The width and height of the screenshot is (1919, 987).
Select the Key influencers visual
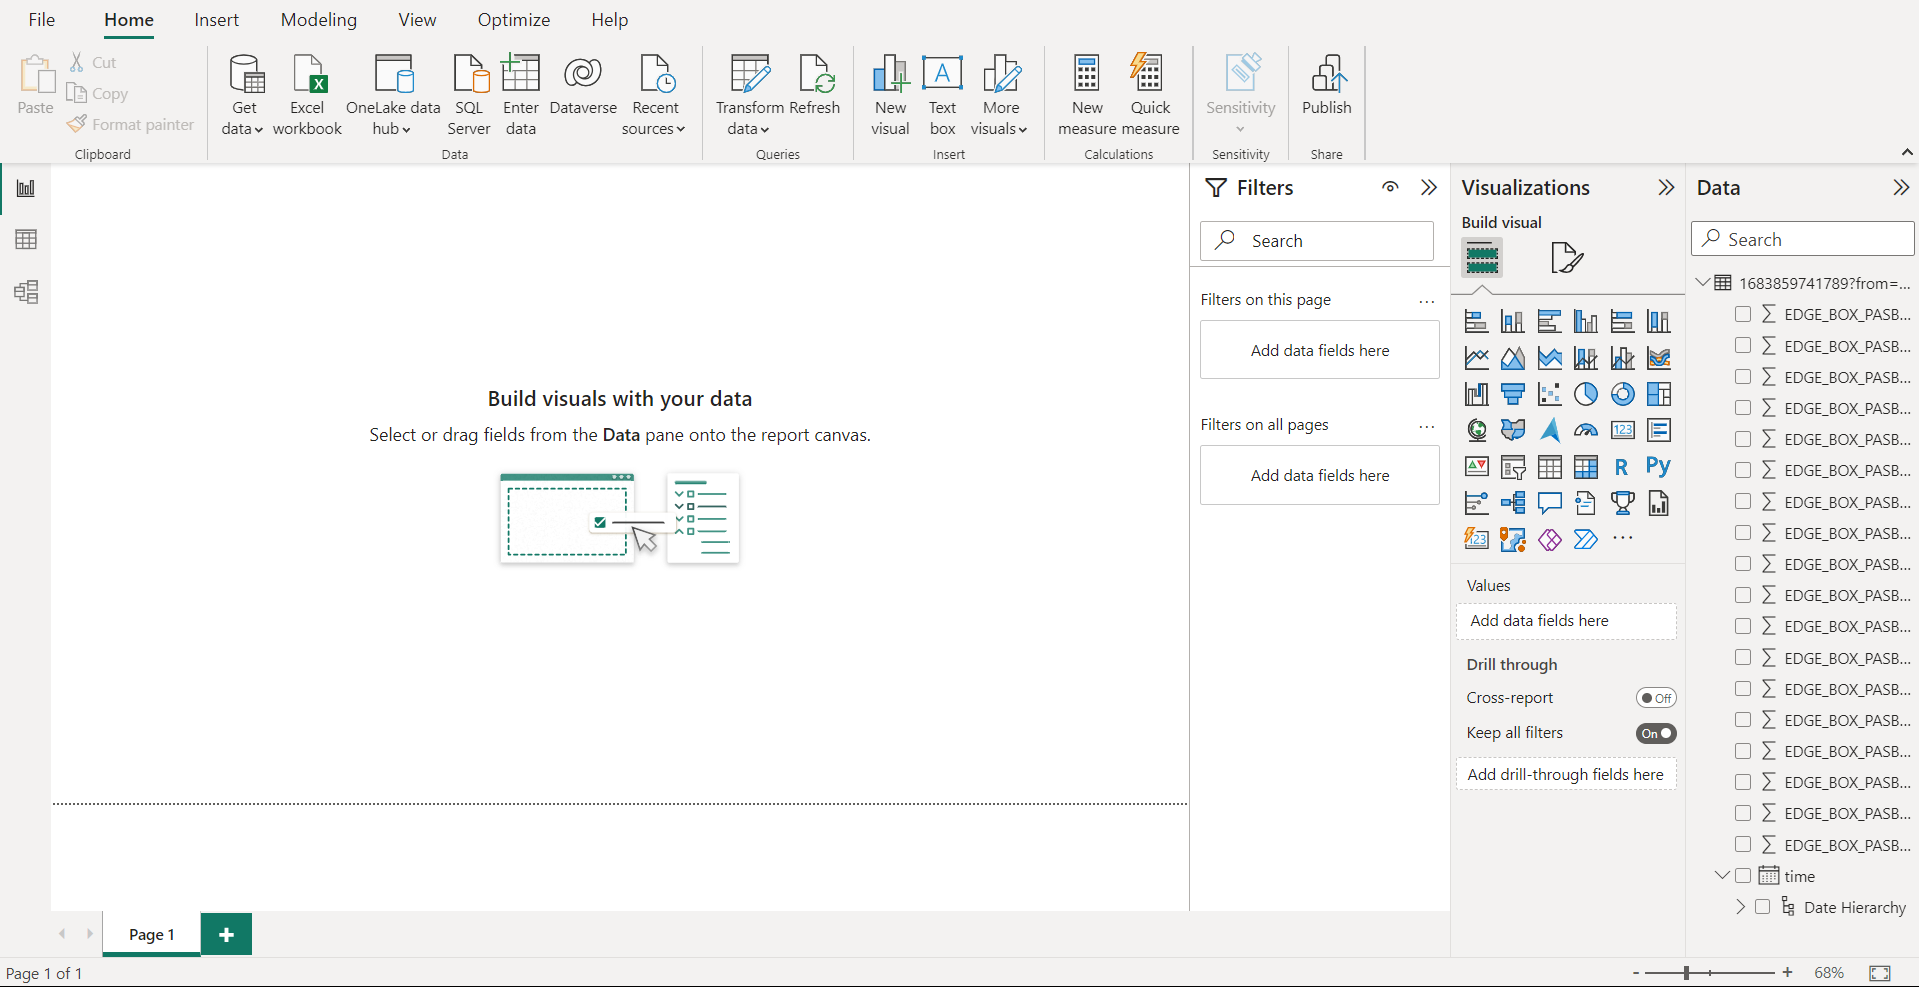pyautogui.click(x=1476, y=503)
